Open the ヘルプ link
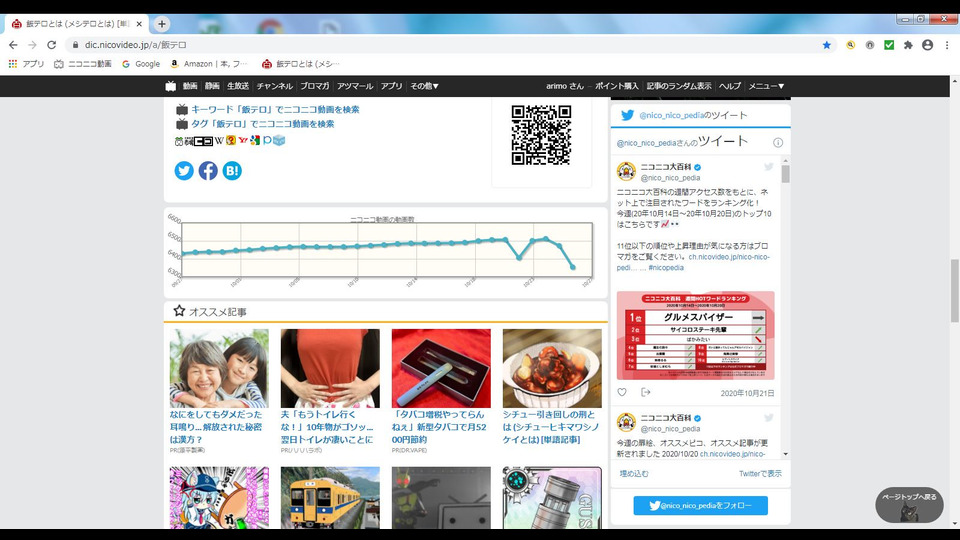This screenshot has height=540, width=960. 730,86
